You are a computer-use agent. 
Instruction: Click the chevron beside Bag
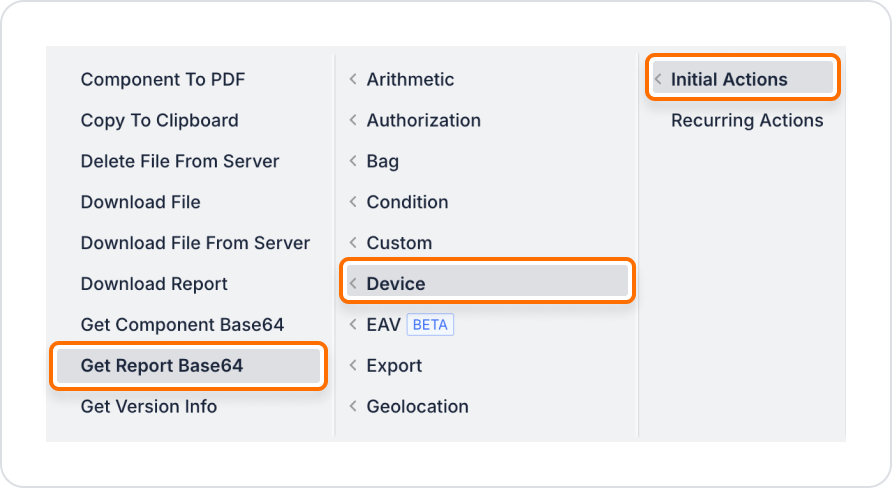353,161
